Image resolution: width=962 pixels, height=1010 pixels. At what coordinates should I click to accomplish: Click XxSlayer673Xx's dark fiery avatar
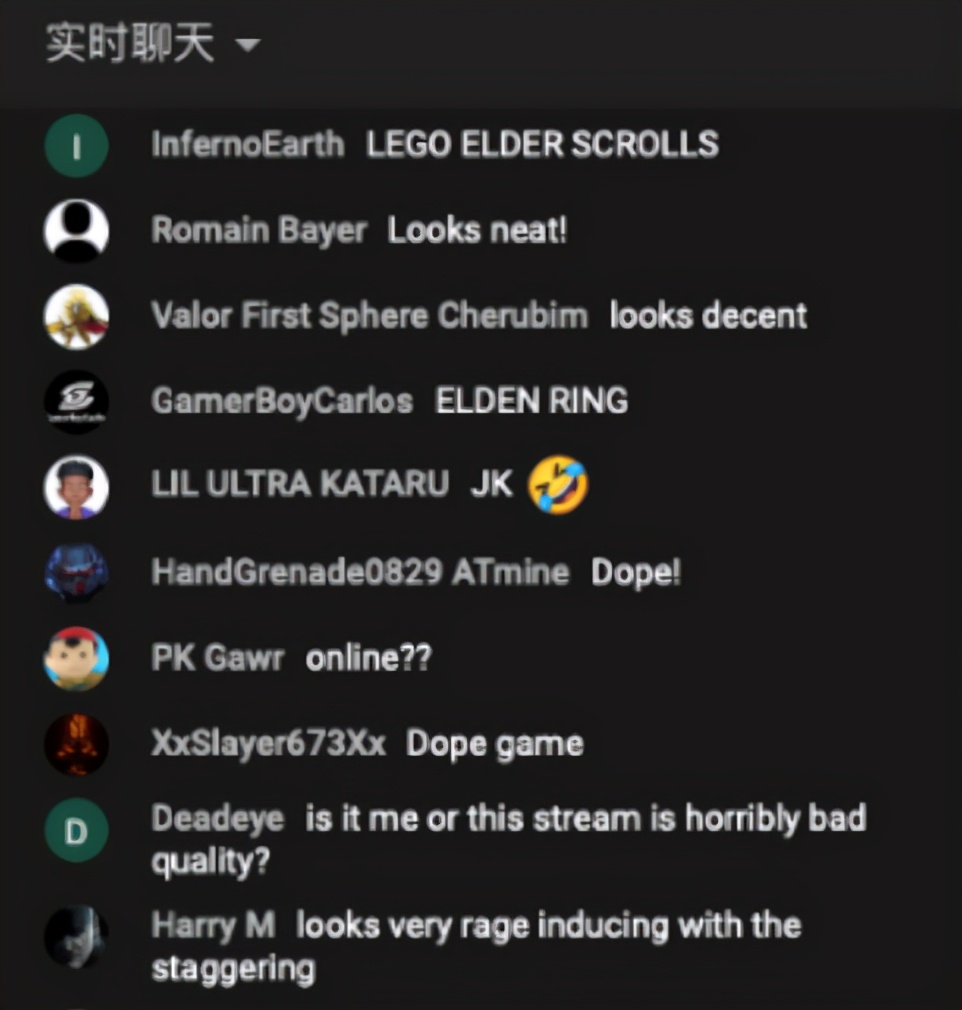click(76, 744)
